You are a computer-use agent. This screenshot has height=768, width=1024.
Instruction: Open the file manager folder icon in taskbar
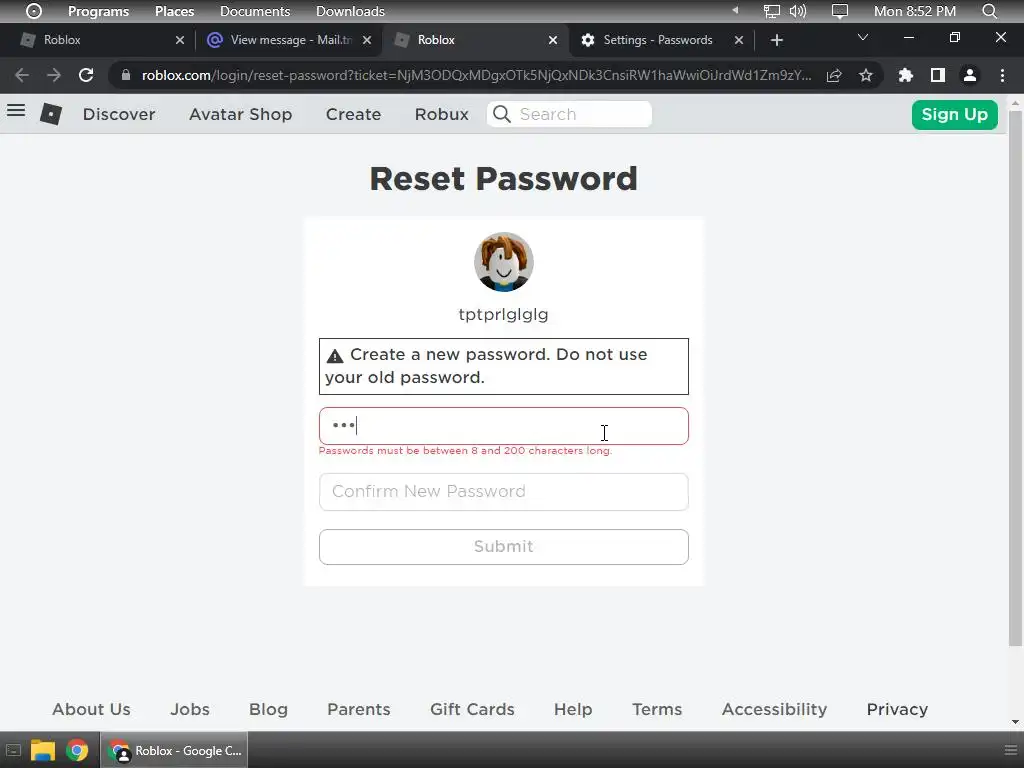coord(43,750)
